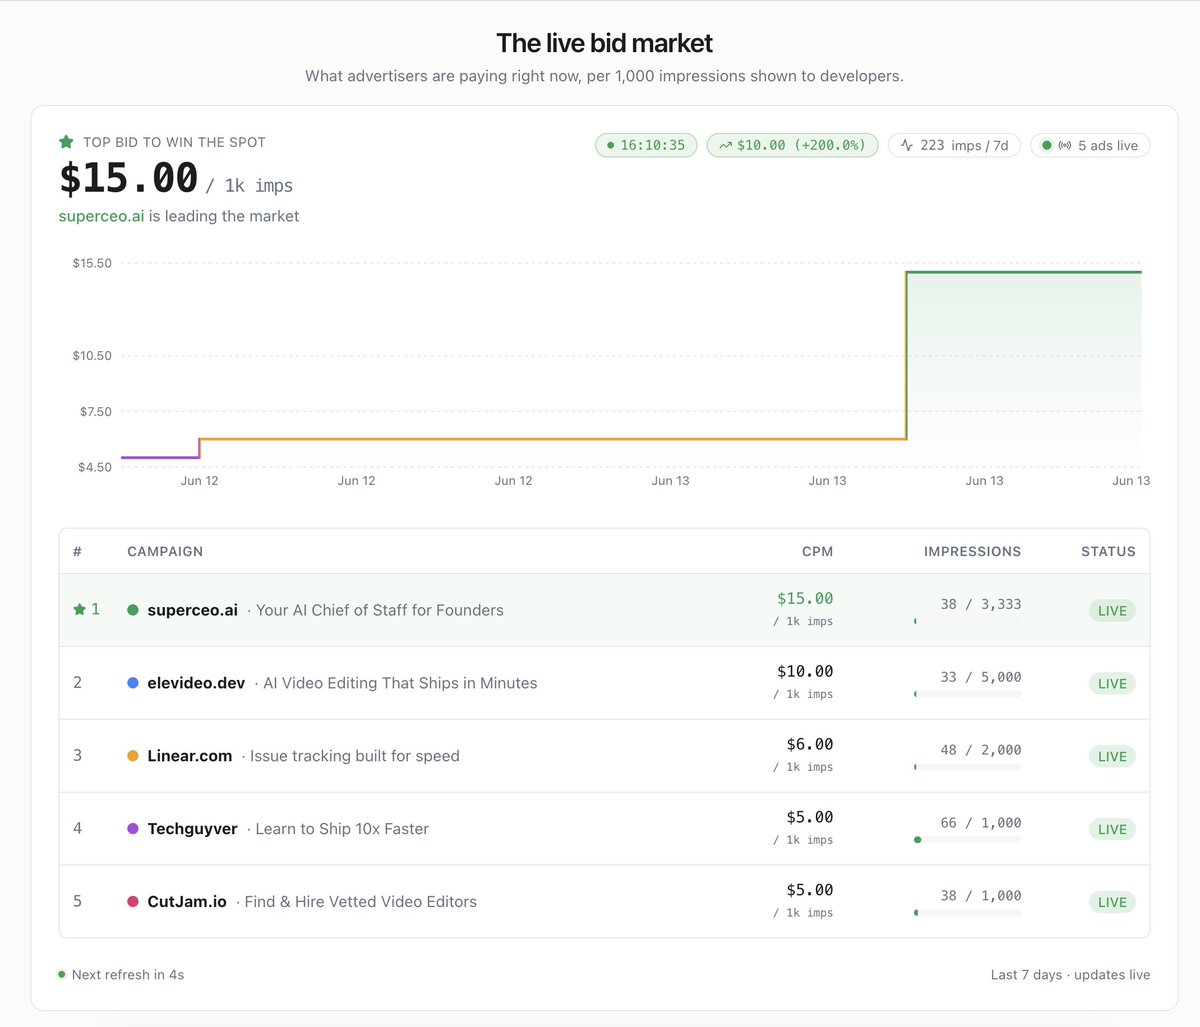This screenshot has width=1200, height=1027.
Task: Click 'Your AI Chief of Staff for Founders' tagline
Action: pos(380,610)
